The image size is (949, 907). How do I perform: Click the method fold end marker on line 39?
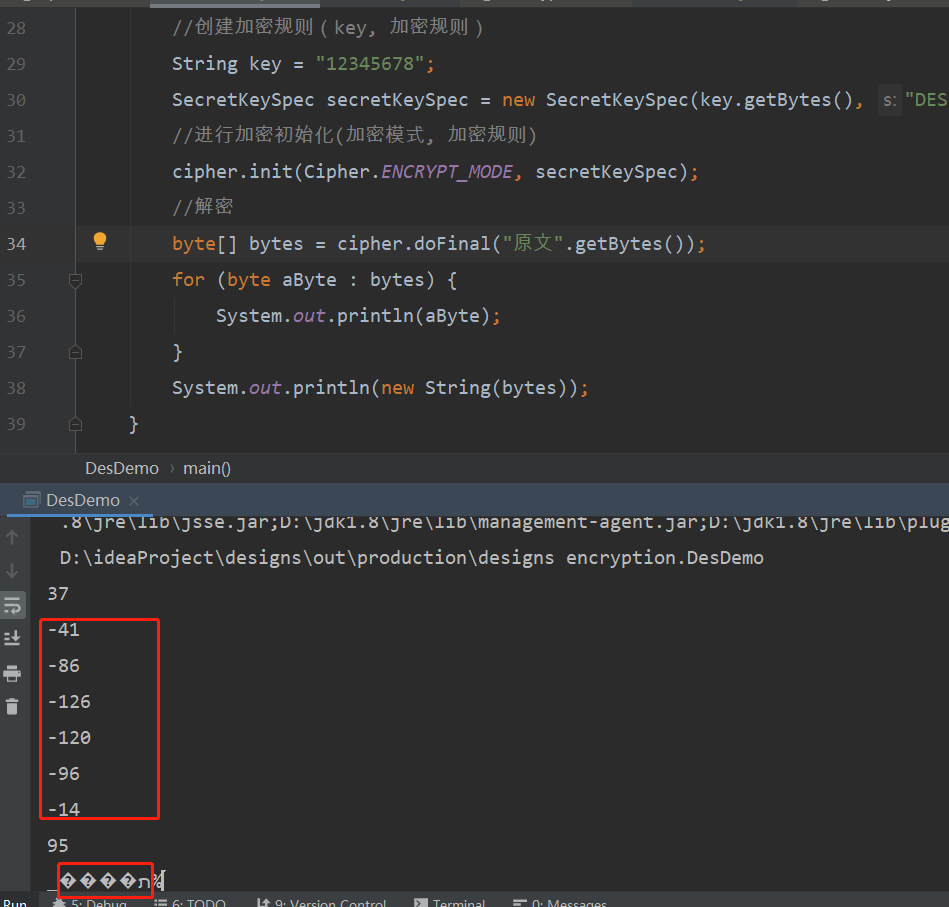(75, 424)
